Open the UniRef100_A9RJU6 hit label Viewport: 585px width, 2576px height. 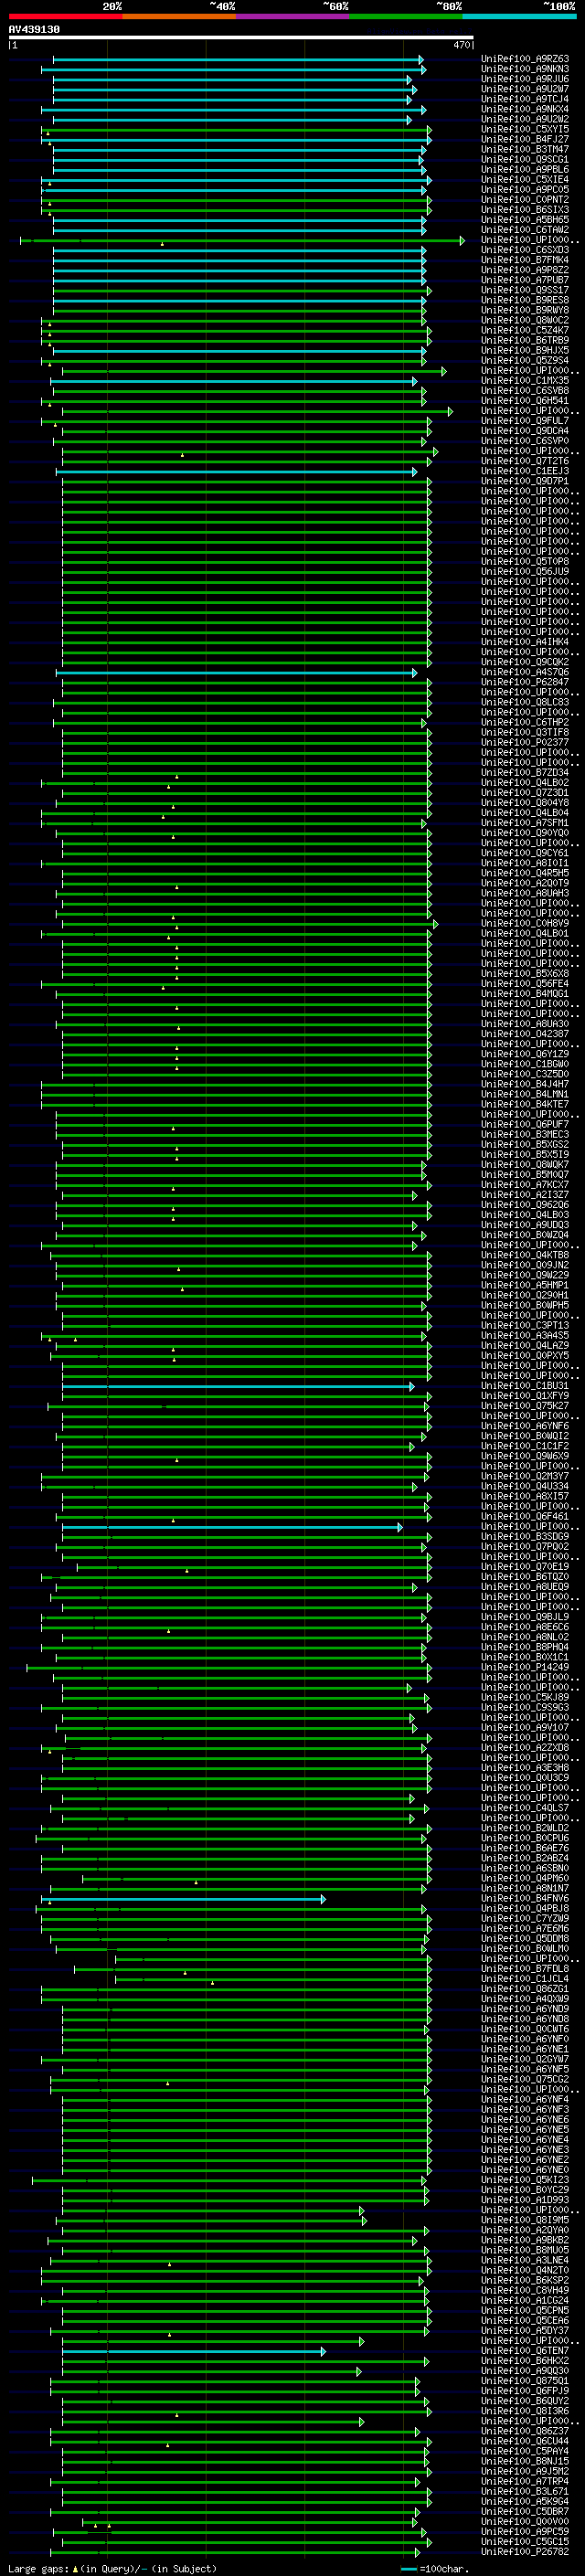pyautogui.click(x=525, y=79)
